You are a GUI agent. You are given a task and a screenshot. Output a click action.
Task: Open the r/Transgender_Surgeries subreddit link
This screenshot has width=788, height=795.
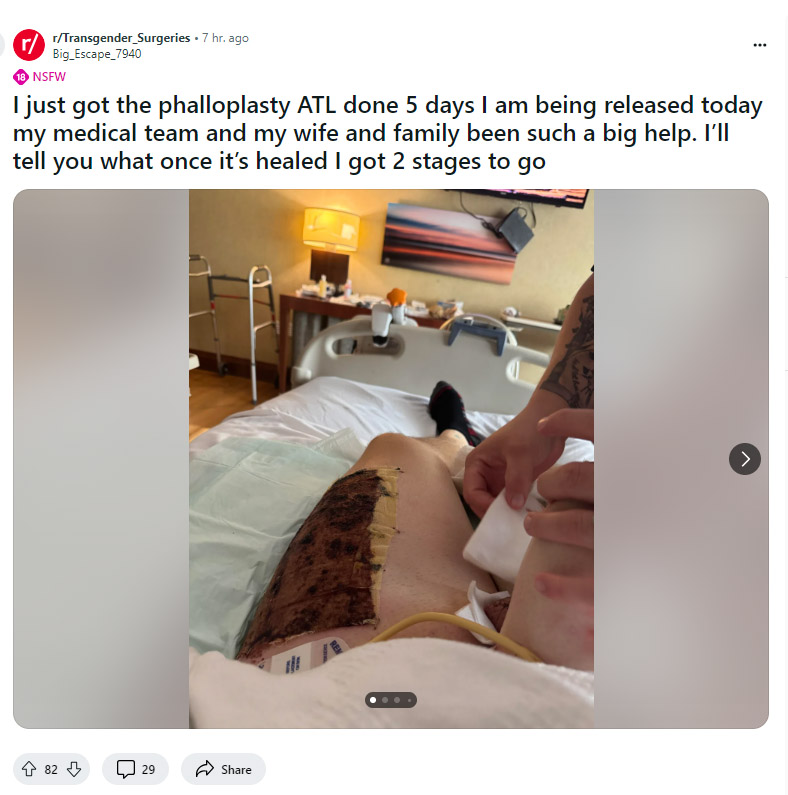pos(121,38)
